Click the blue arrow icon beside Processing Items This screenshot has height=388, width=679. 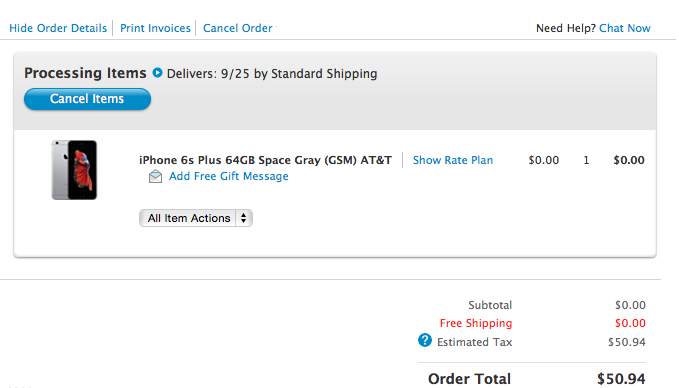[x=158, y=73]
